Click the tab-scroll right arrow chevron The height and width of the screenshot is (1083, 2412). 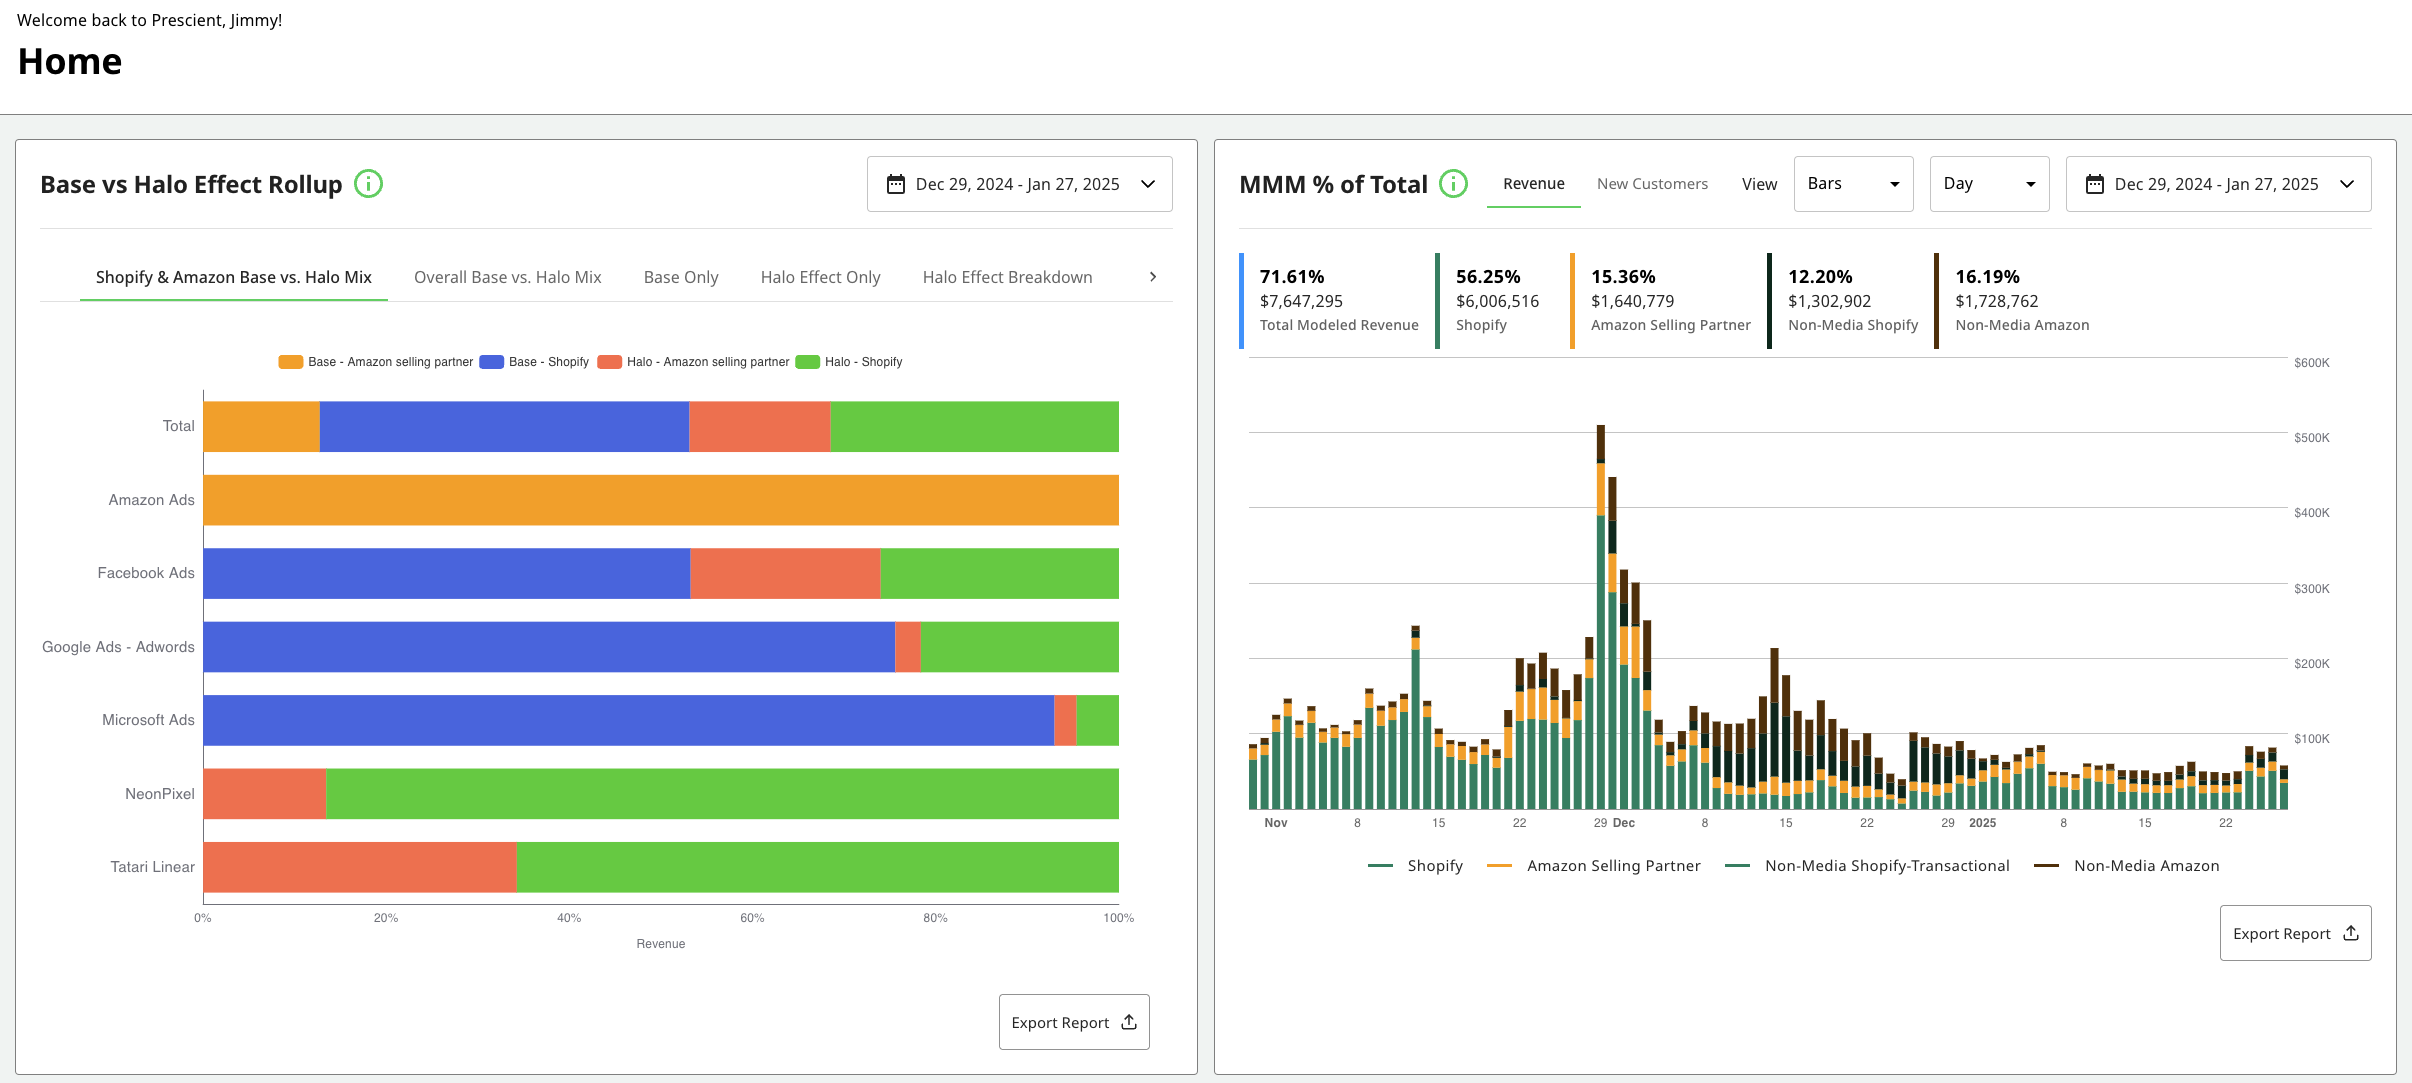pos(1153,277)
